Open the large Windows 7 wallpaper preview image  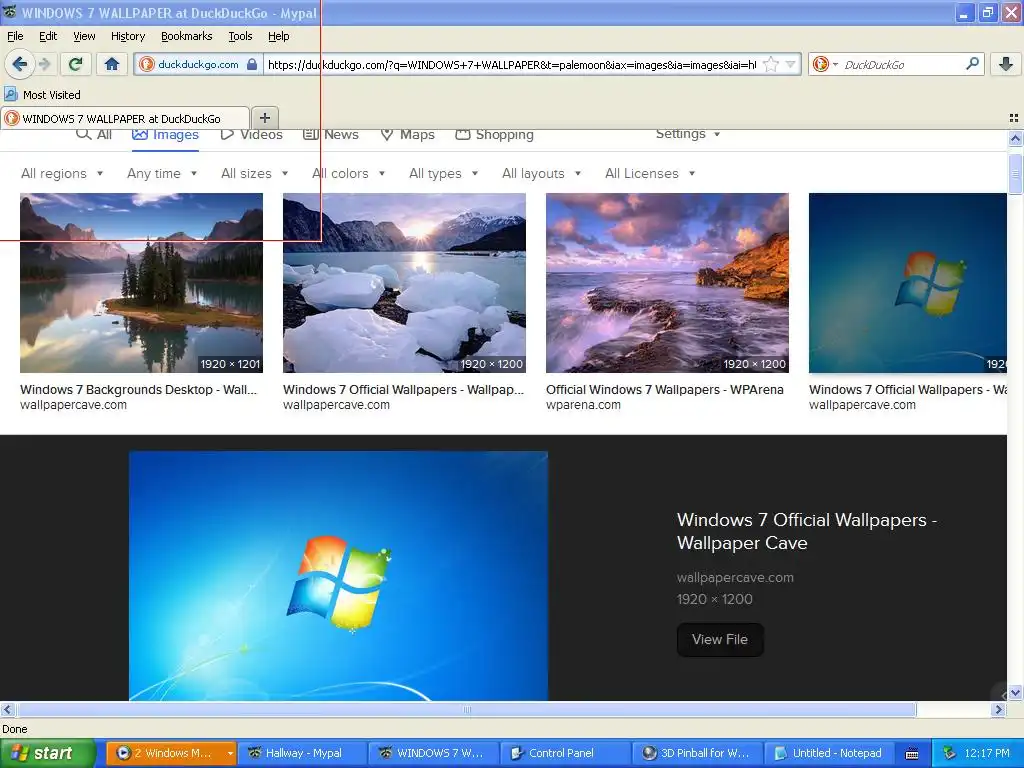[338, 575]
